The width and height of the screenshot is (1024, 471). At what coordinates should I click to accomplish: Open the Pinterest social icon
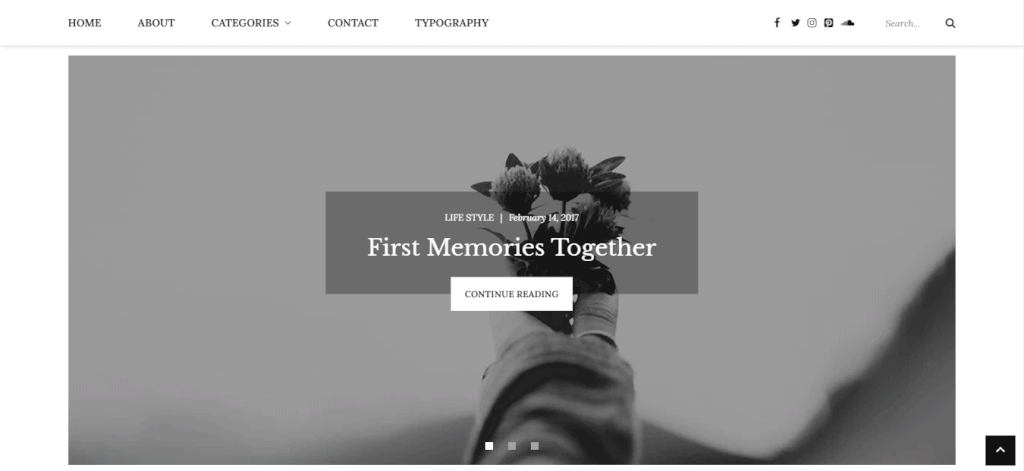tap(828, 23)
